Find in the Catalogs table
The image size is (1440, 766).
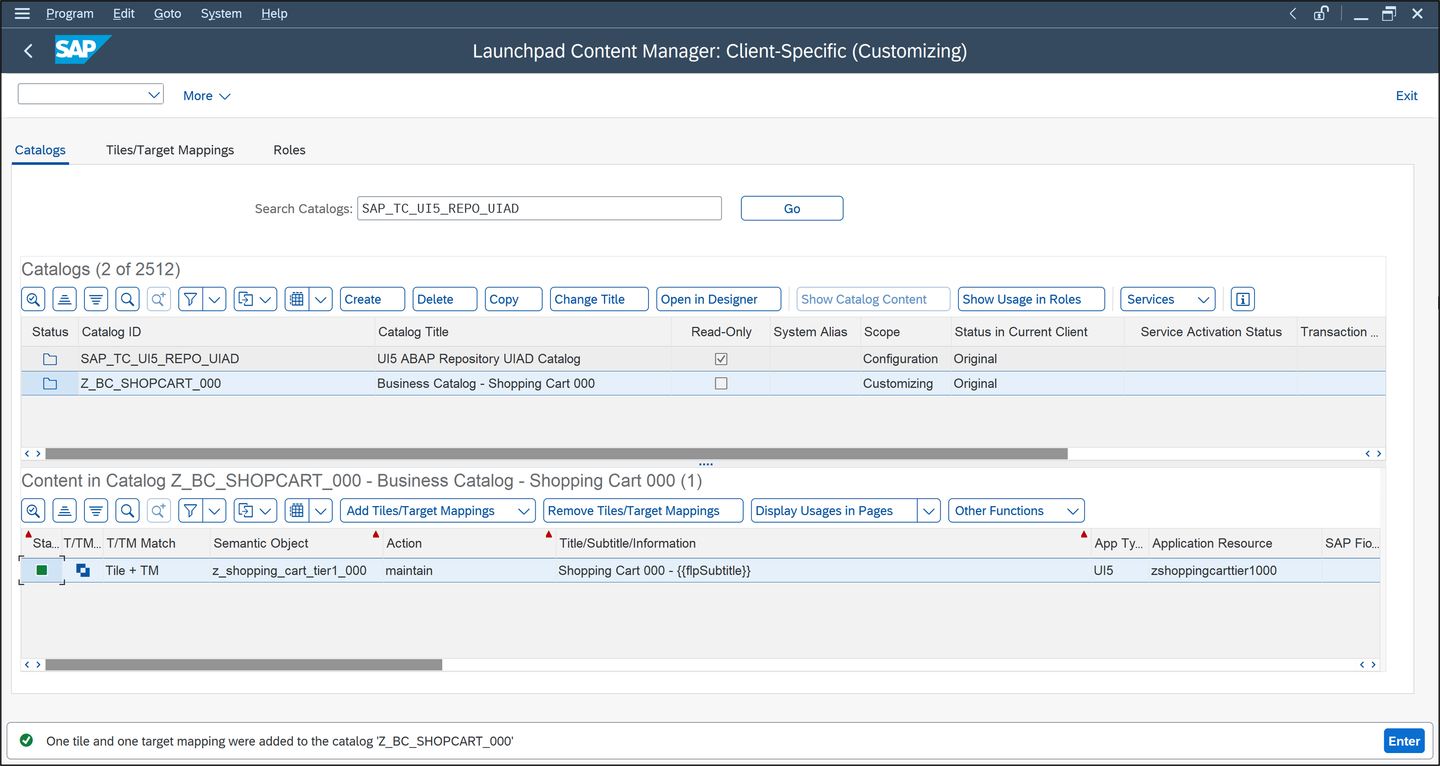pyautogui.click(x=127, y=299)
